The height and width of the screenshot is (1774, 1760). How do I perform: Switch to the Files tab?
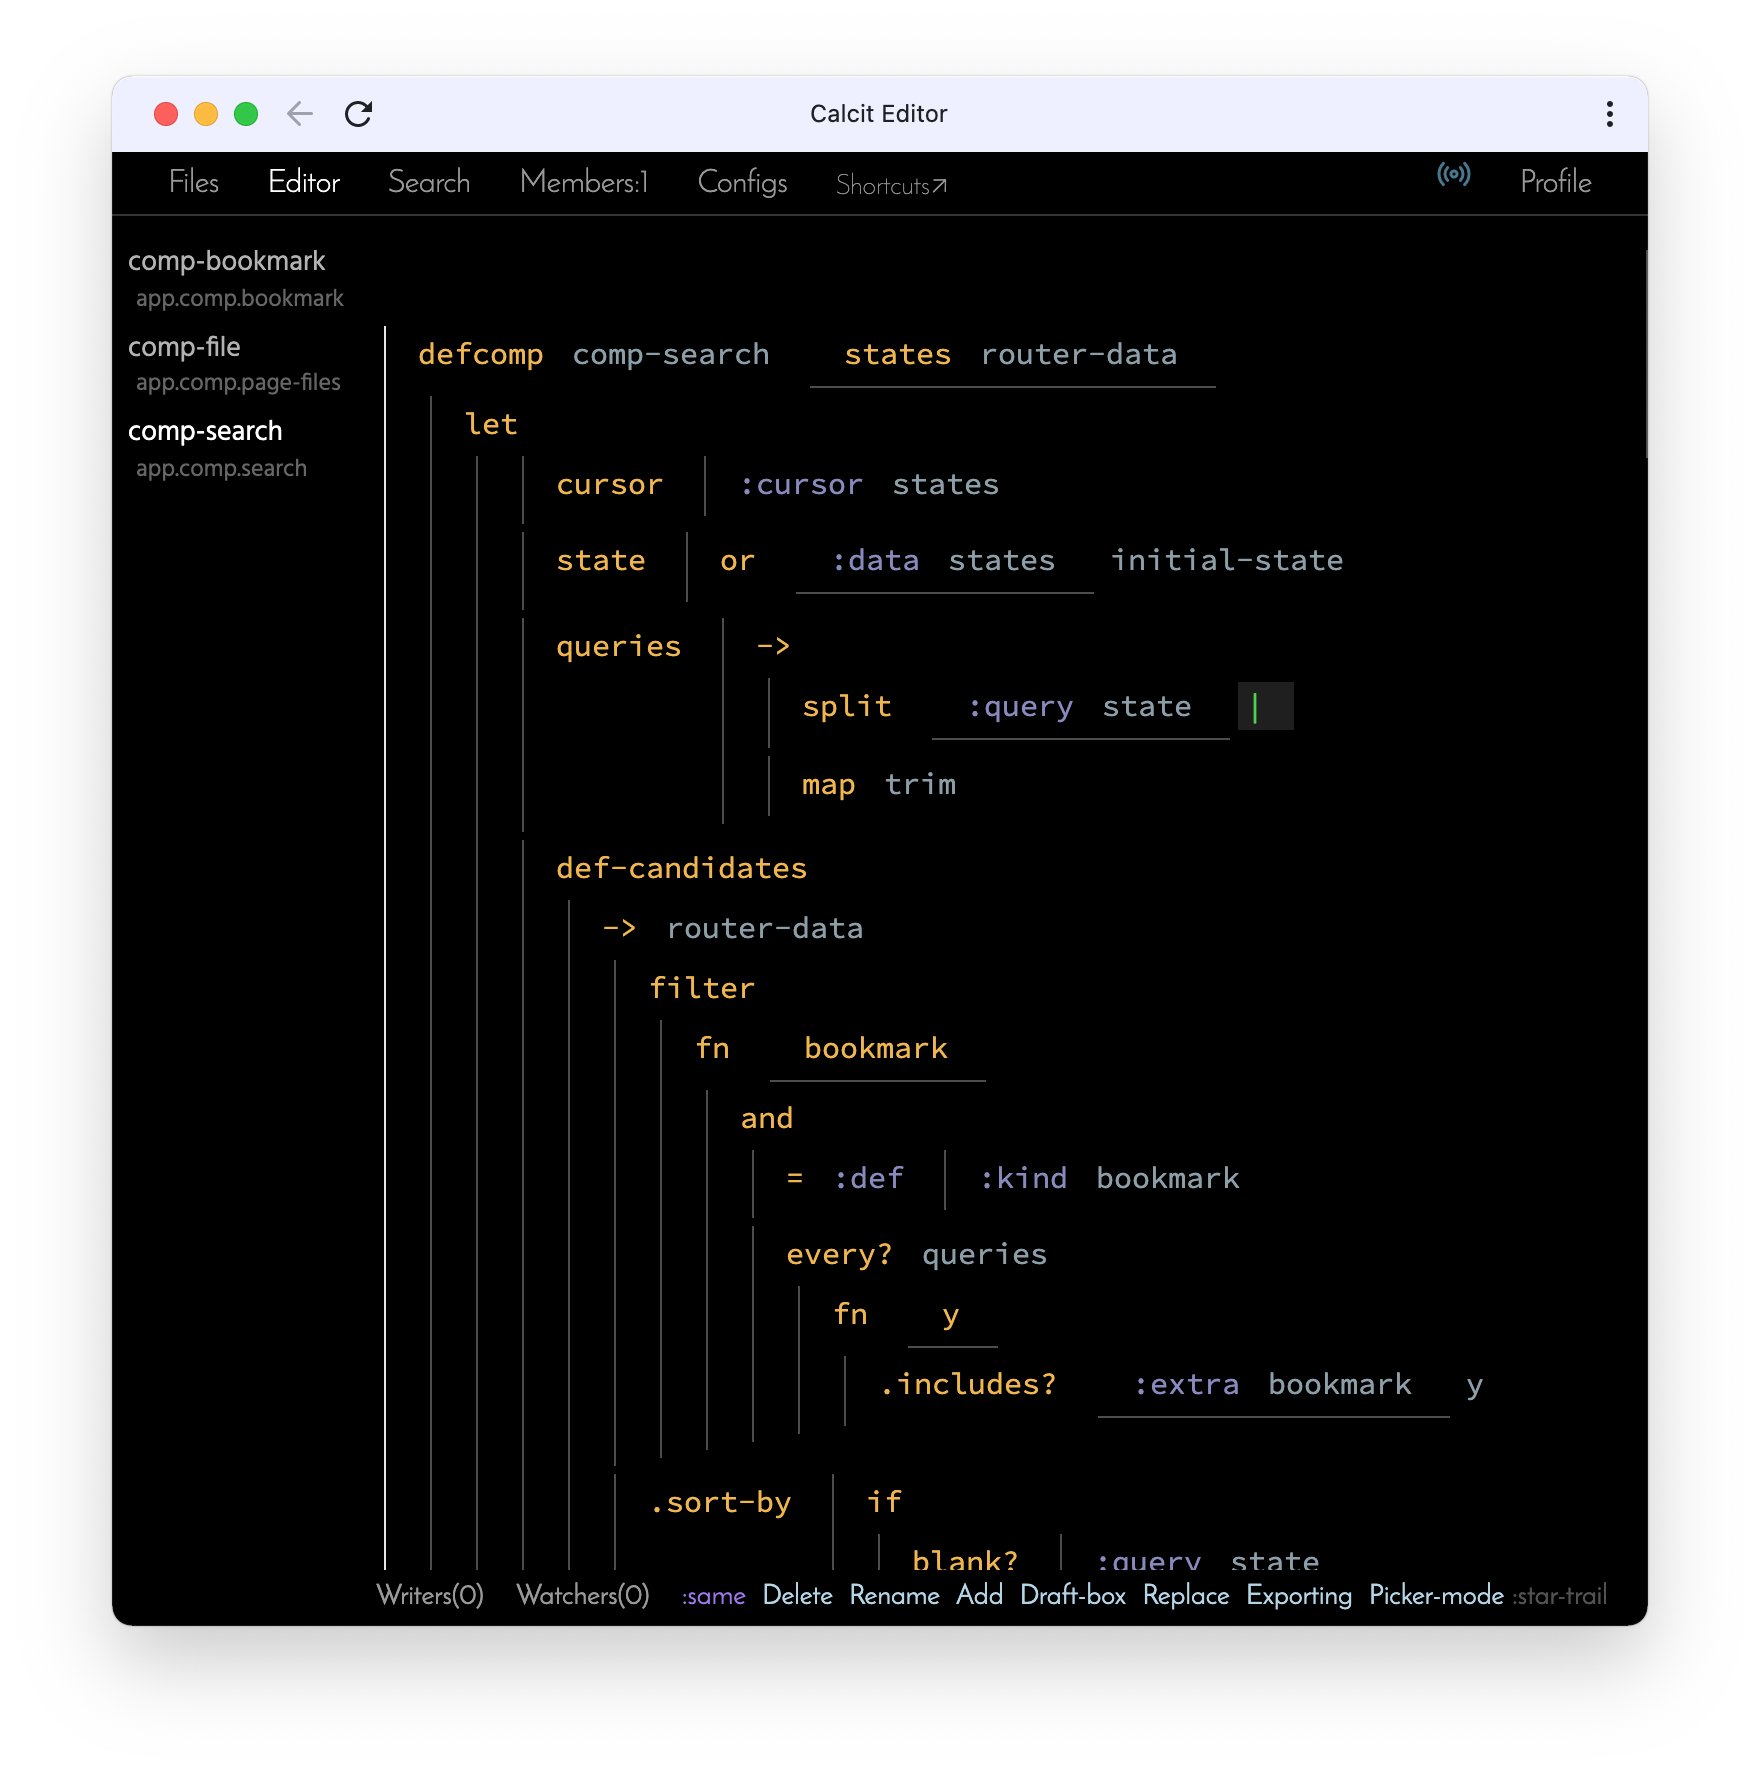coord(194,182)
